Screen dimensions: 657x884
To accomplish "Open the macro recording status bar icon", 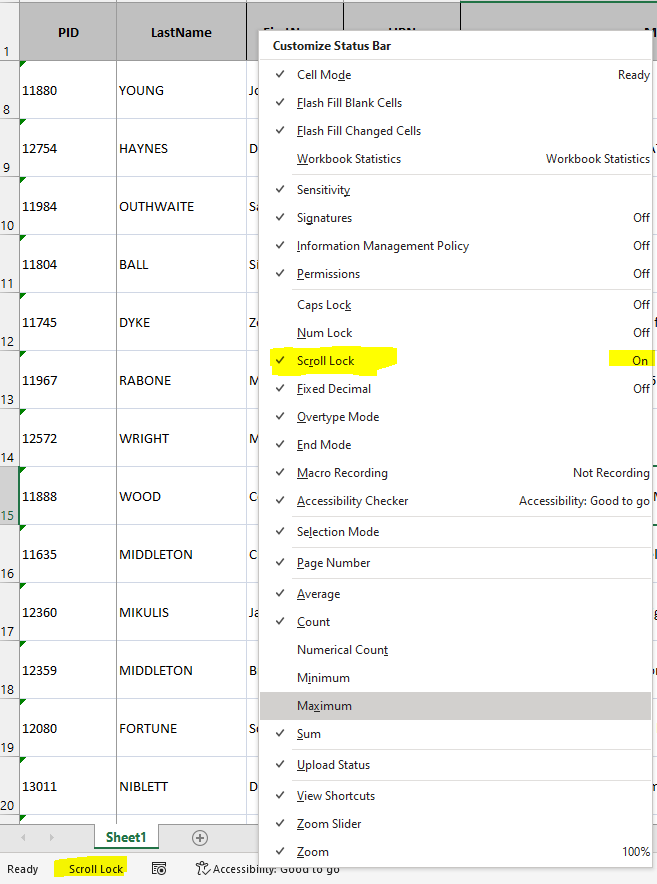I will click(159, 869).
